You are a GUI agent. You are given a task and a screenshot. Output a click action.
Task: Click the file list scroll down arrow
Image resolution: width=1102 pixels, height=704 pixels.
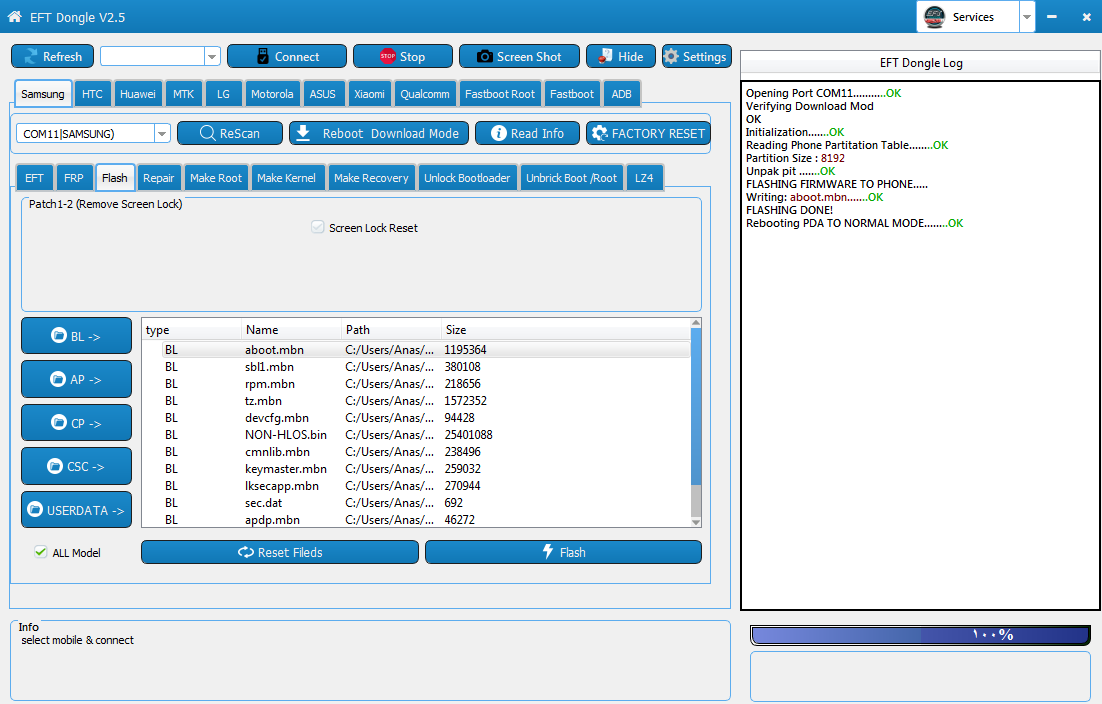click(696, 522)
